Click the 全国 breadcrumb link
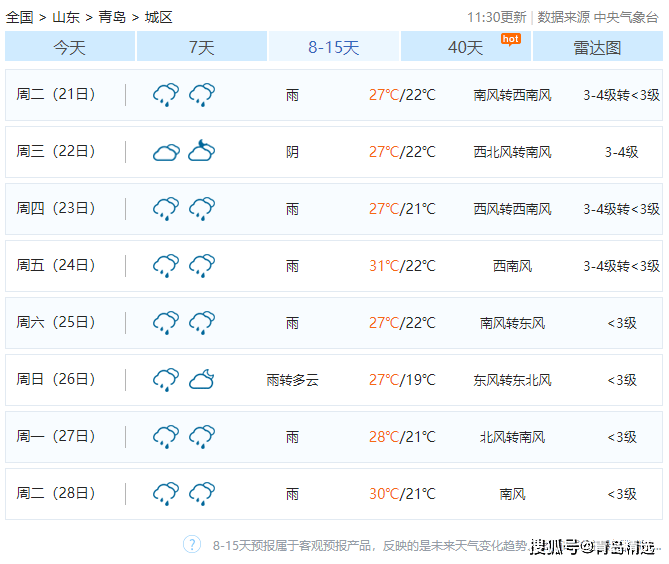Screen dimensions: 669x564 [x=20, y=17]
